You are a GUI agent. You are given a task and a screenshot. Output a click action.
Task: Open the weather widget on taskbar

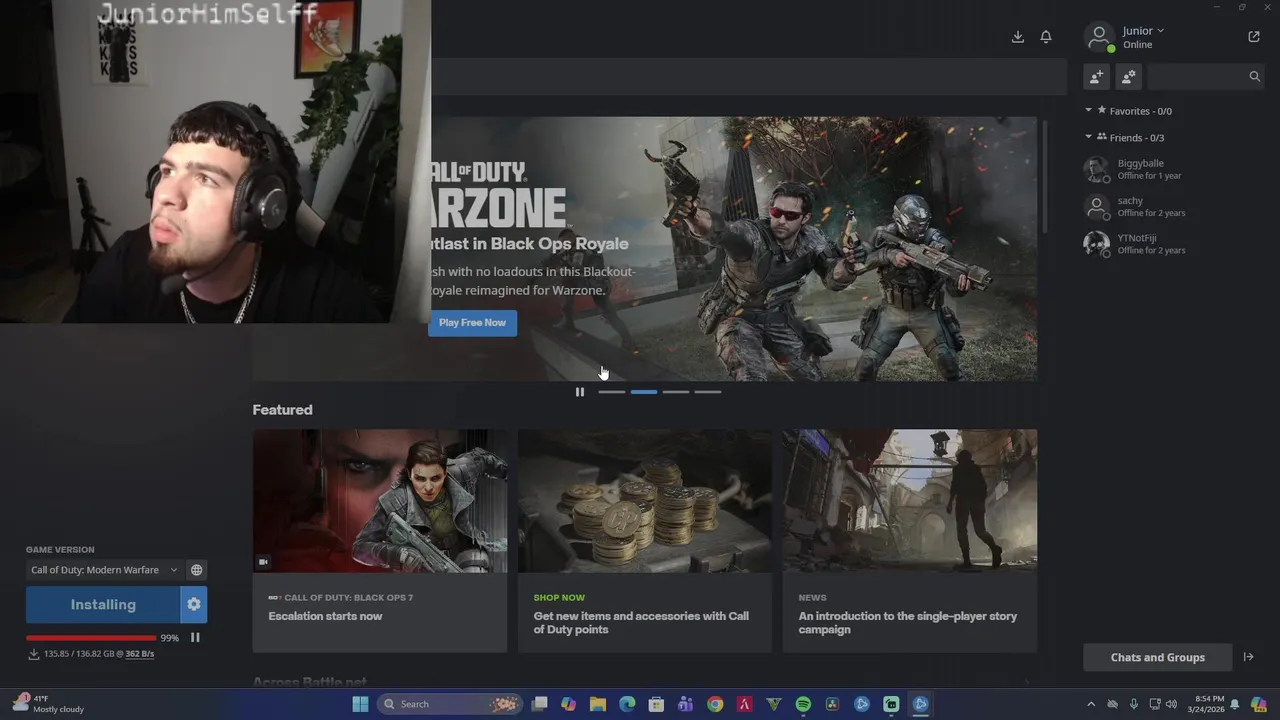pos(48,704)
